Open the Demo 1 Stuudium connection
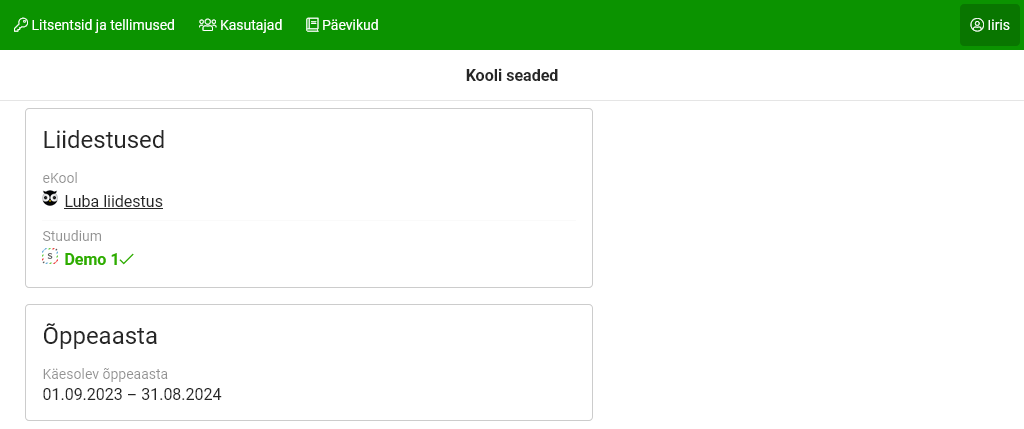The image size is (1024, 429). pyautogui.click(x=91, y=259)
